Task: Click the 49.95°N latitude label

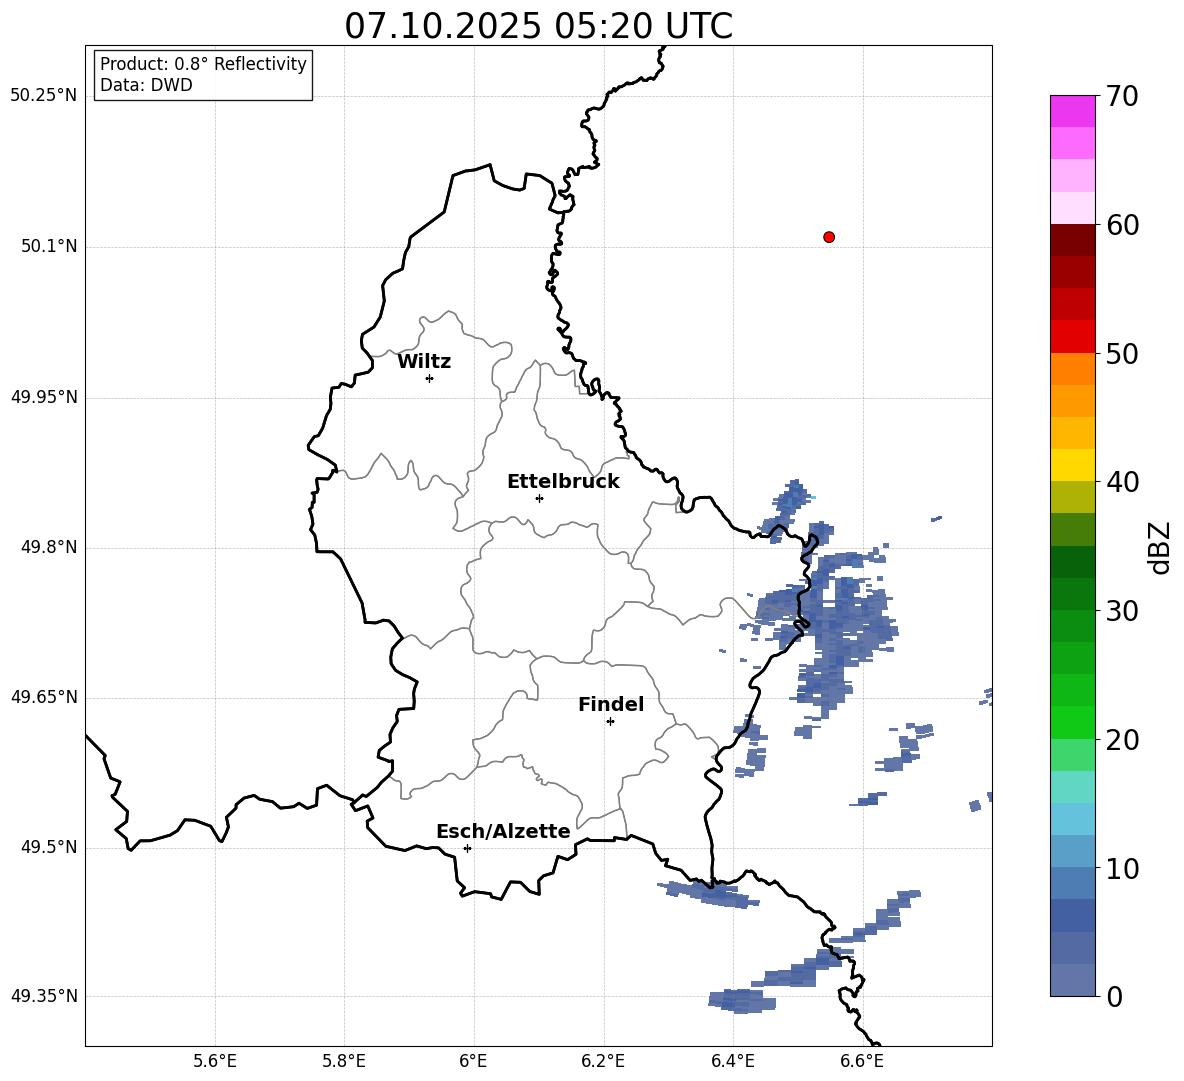Action: click(44, 397)
